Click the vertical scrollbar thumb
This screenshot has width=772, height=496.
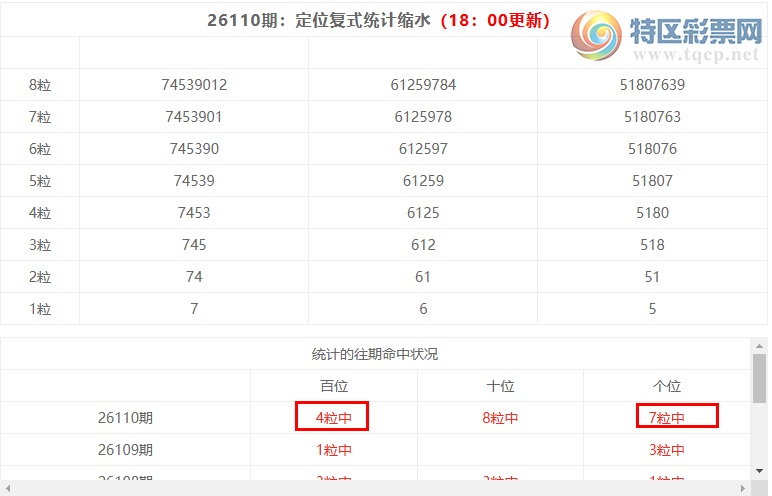pos(759,378)
